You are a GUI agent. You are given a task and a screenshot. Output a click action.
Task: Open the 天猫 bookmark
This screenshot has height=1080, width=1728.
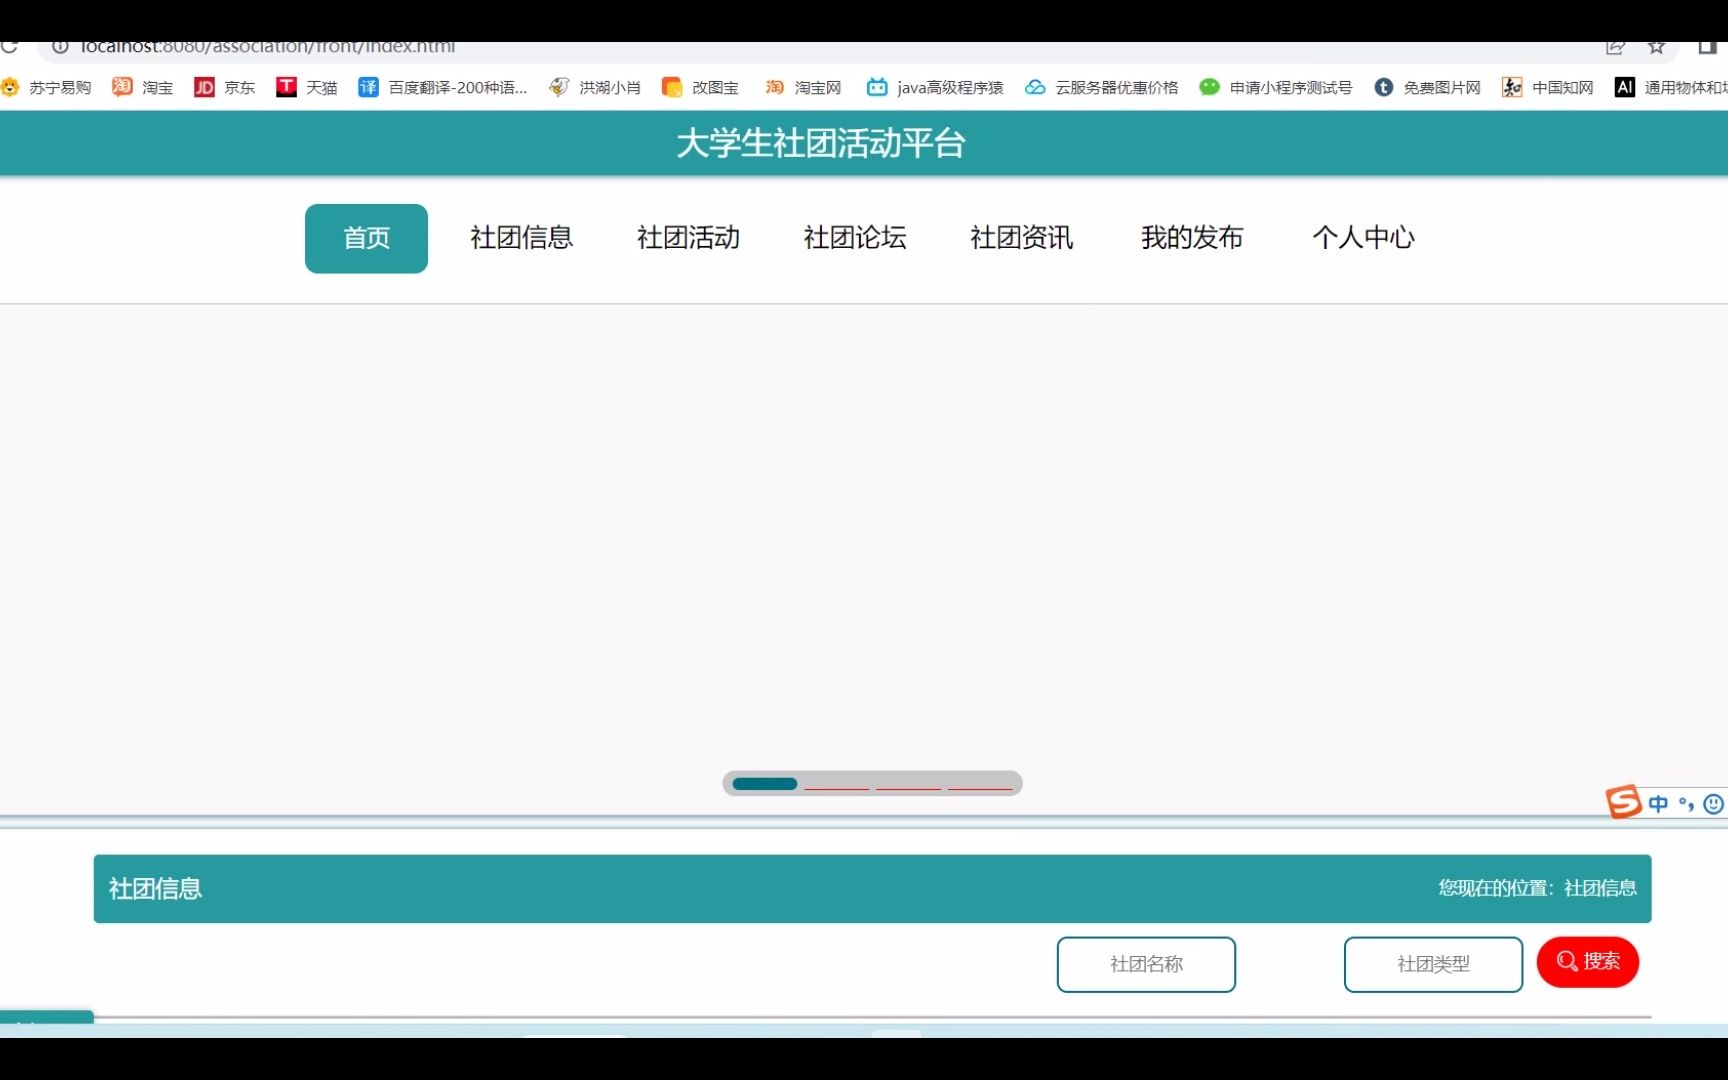[307, 88]
